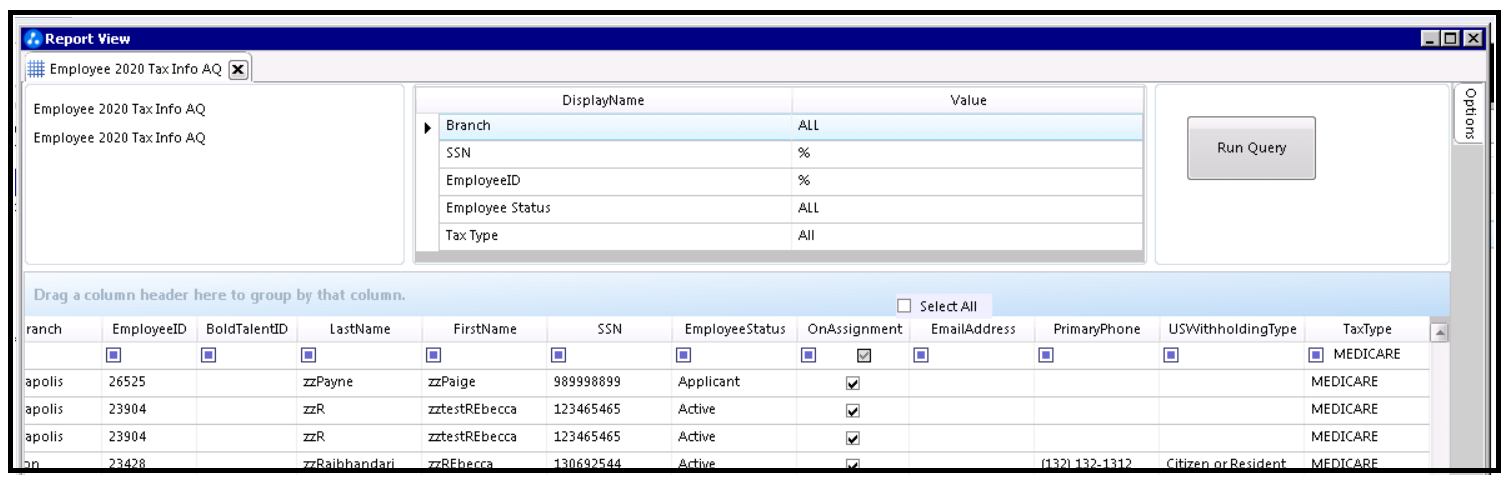This screenshot has height=479, width=1509.
Task: Open the EmailAddress column filter icon
Action: coord(920,354)
